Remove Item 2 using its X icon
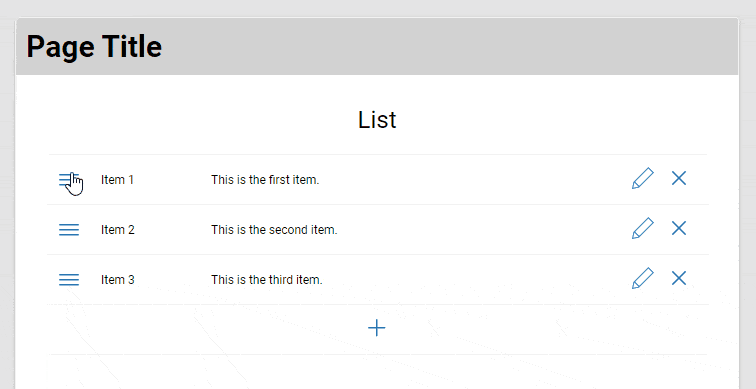The height and width of the screenshot is (389, 756). 679,228
